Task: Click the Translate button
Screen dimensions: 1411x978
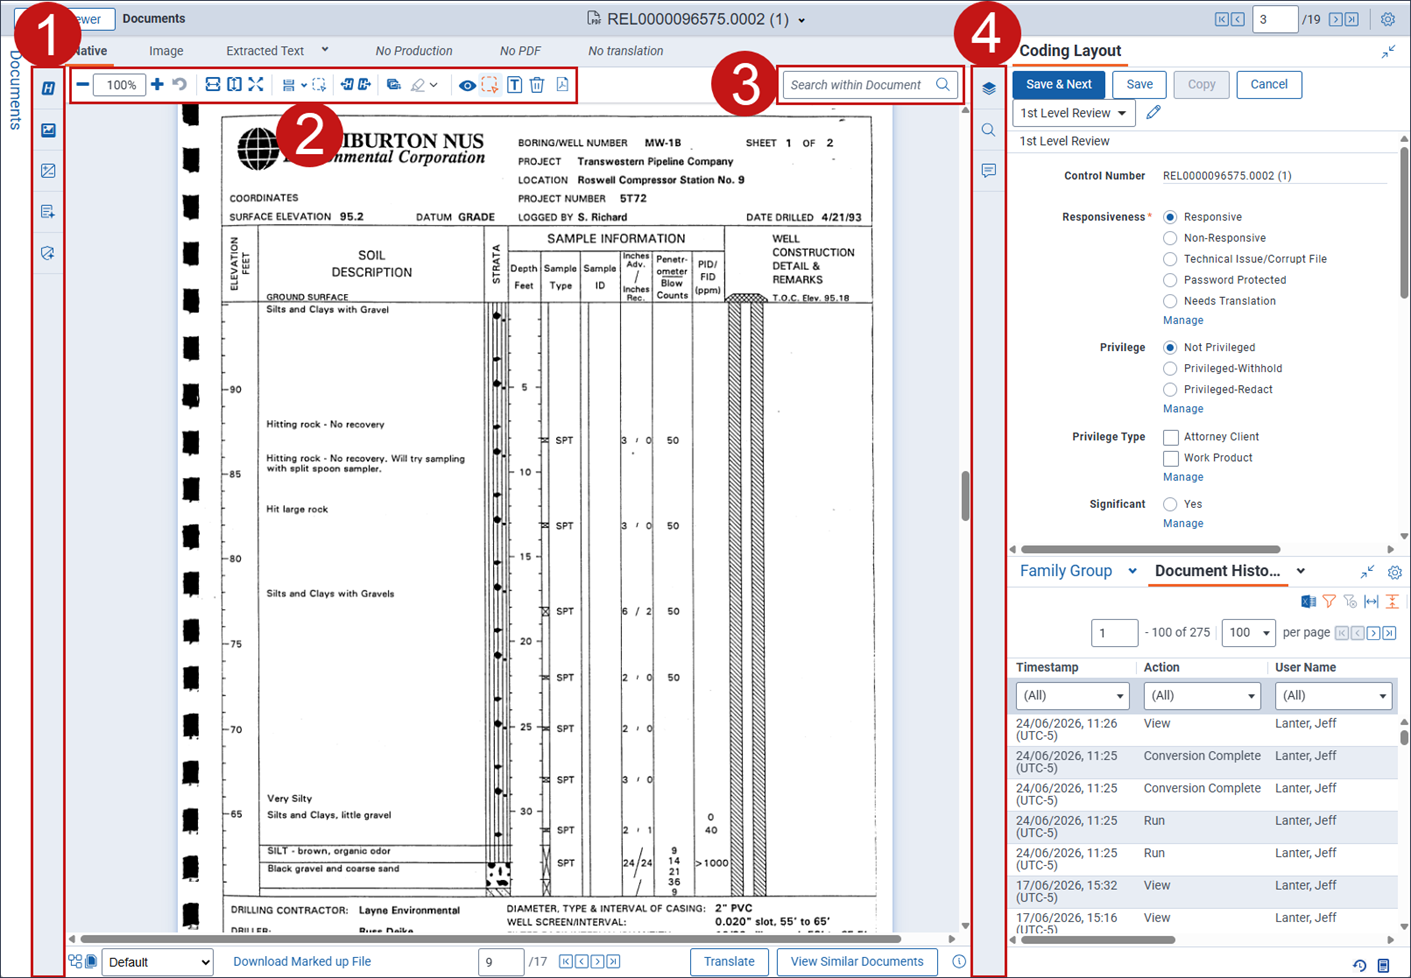Action: (729, 962)
